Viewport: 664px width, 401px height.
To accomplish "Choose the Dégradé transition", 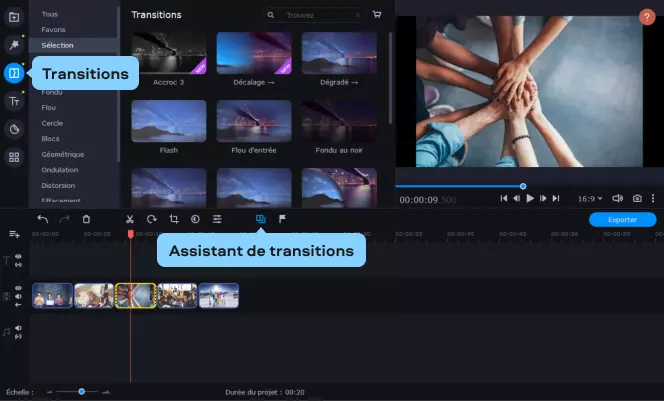I will [x=339, y=53].
